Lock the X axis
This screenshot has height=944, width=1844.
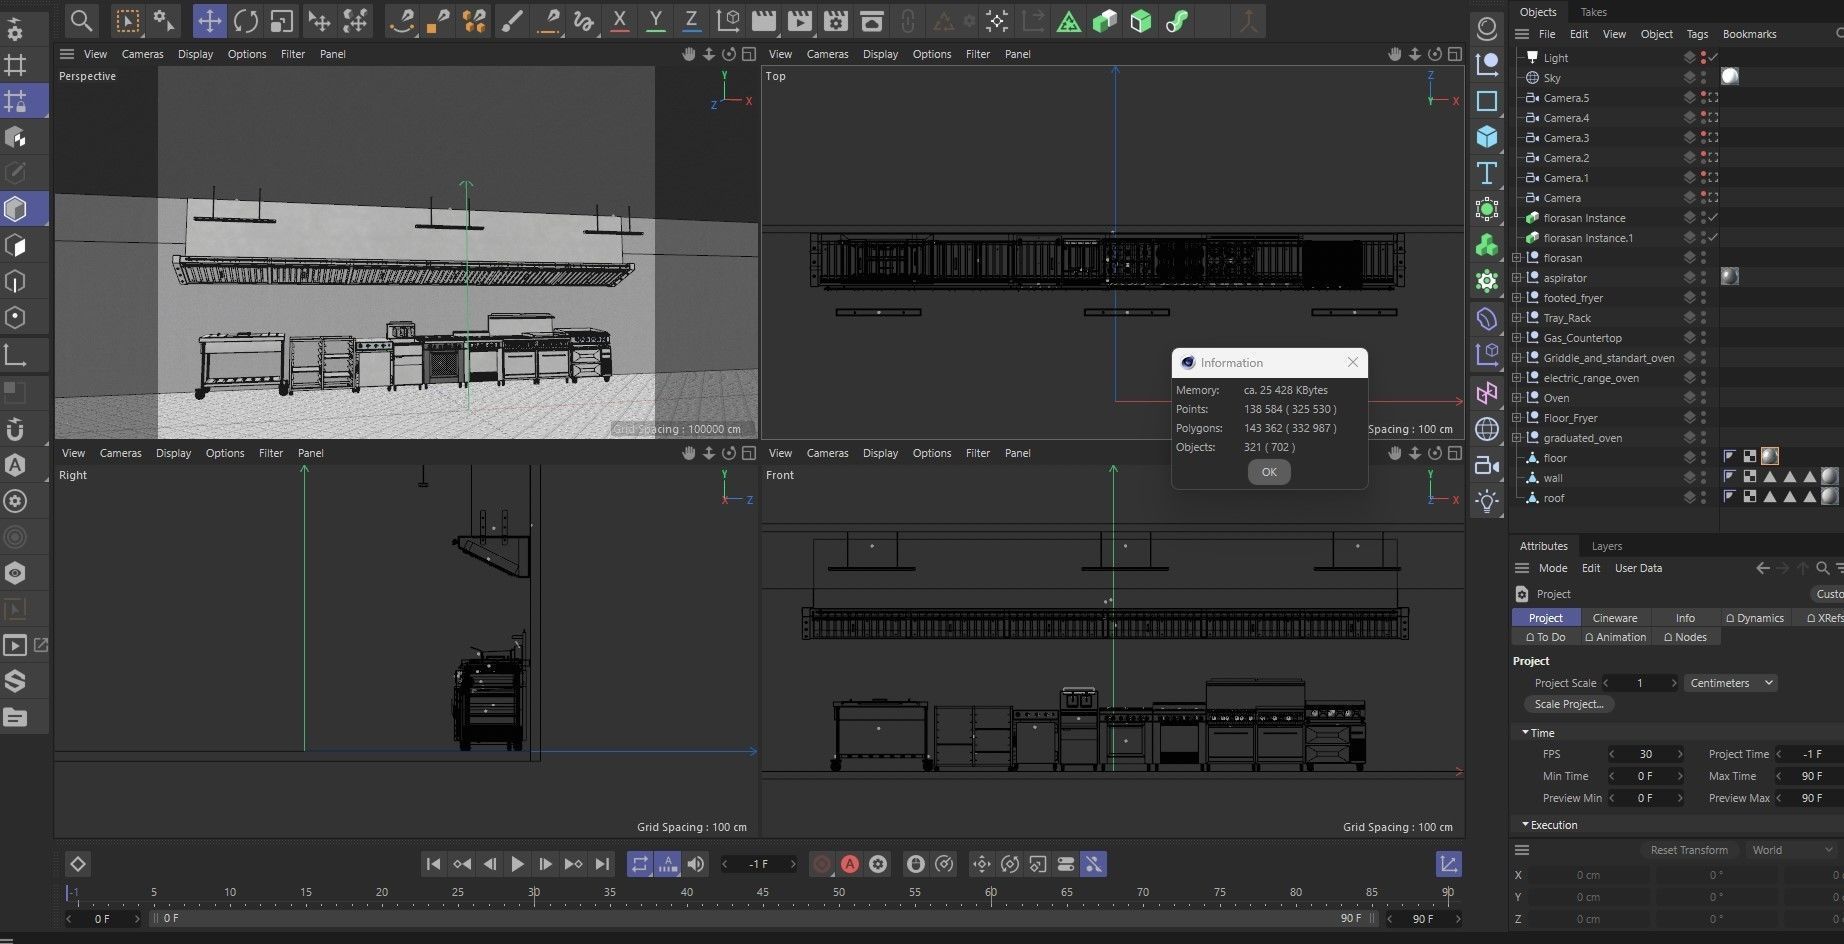coord(620,20)
